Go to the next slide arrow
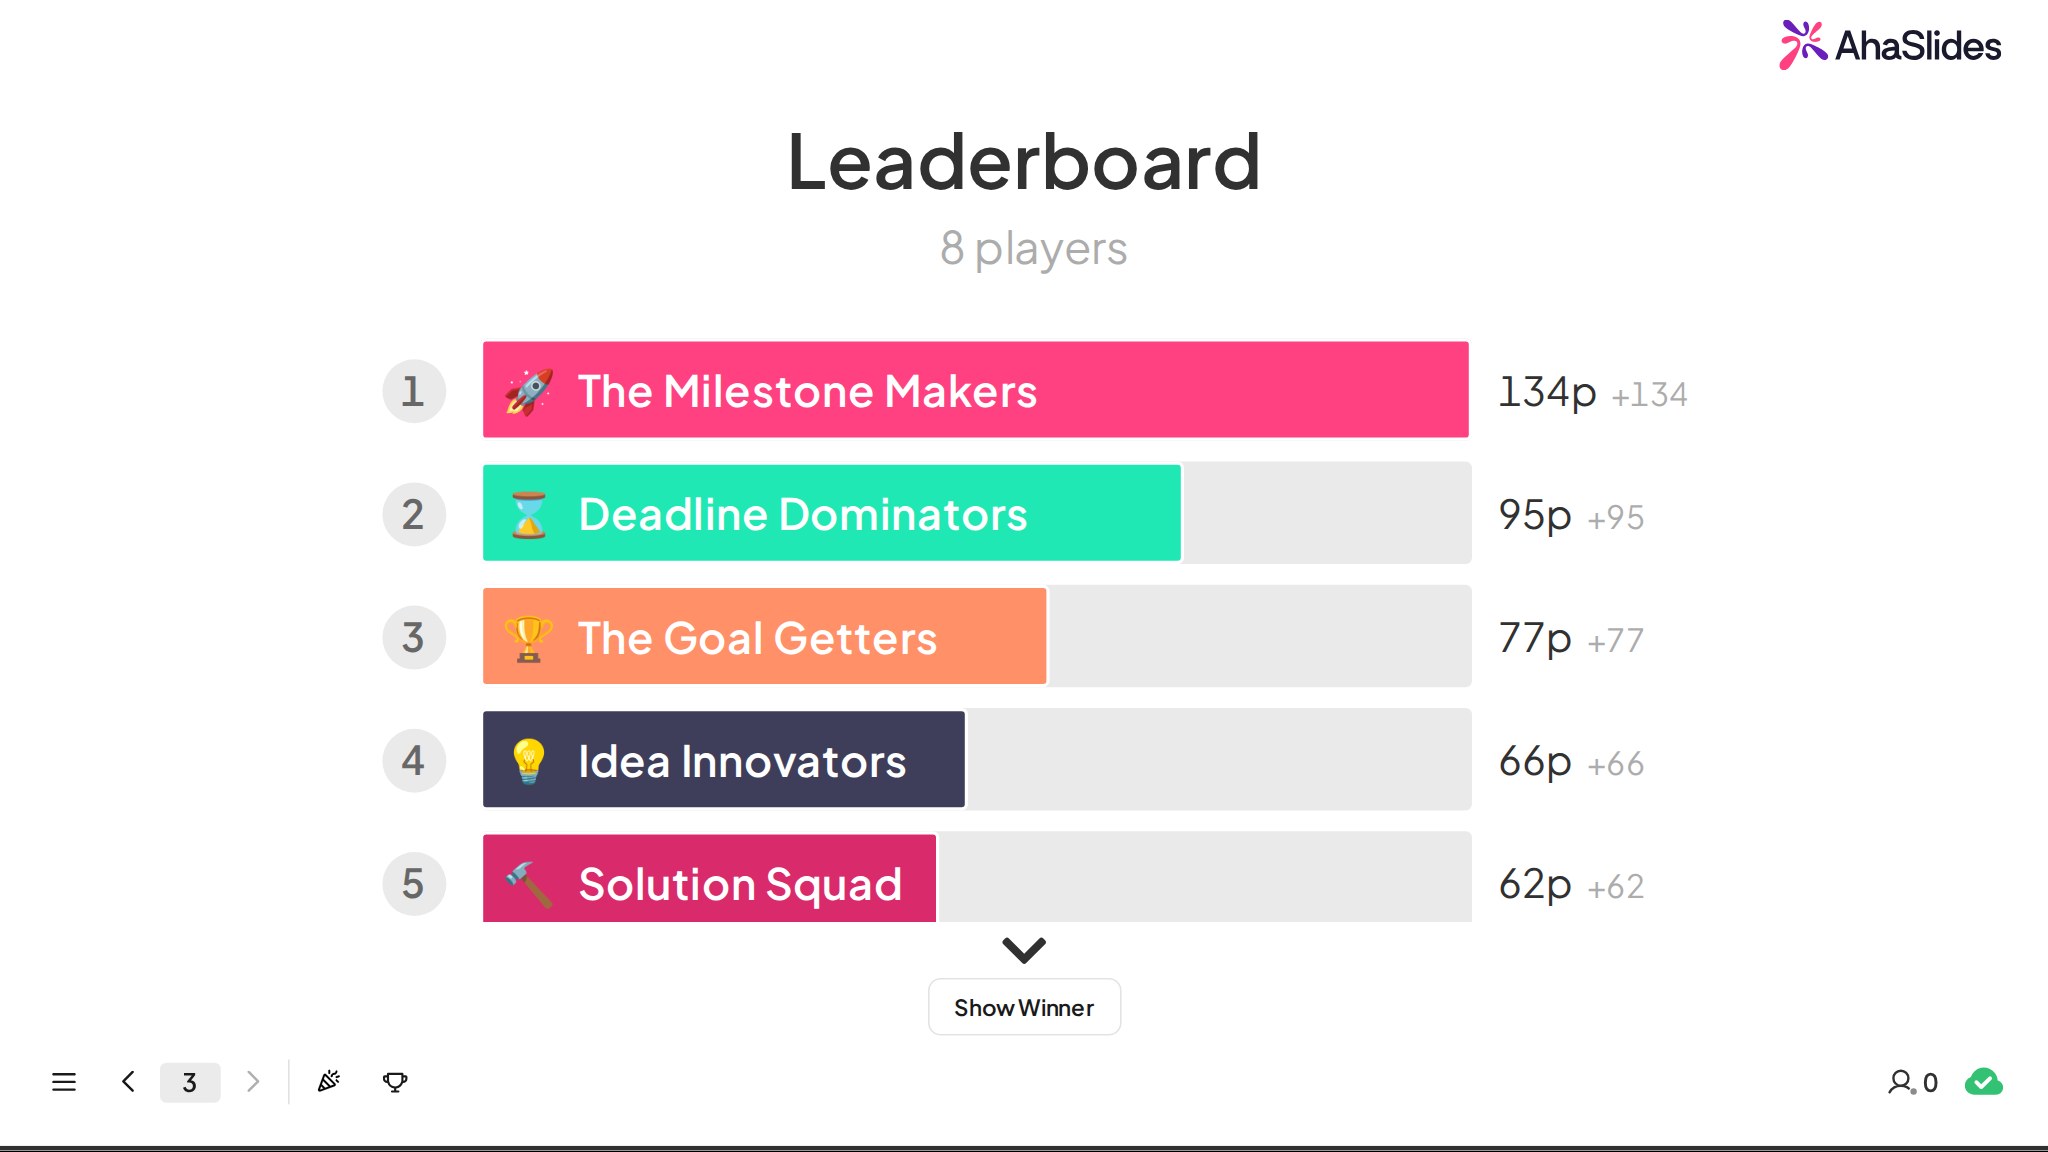 coord(253,1082)
